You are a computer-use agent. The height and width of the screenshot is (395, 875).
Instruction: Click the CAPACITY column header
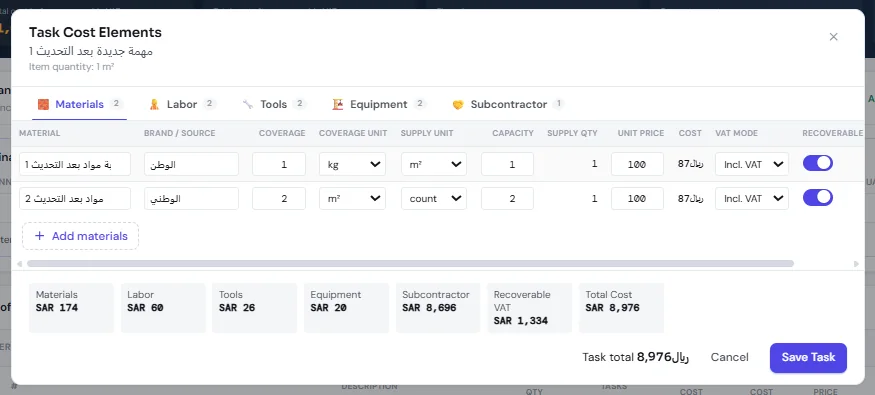(x=513, y=133)
